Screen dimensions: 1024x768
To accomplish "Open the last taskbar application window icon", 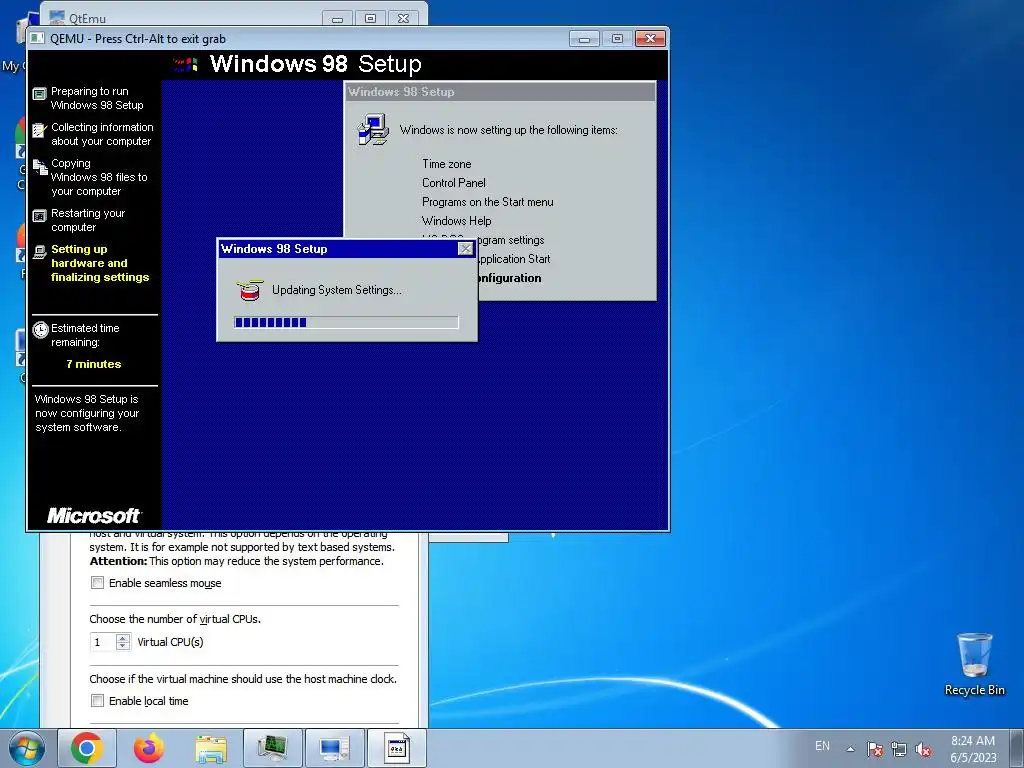I will [x=397, y=748].
